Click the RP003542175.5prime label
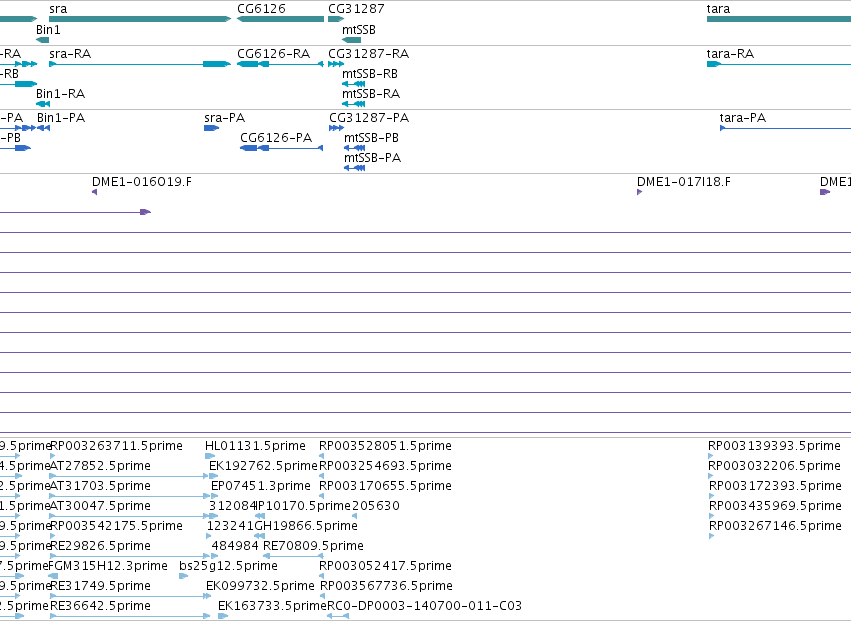The width and height of the screenshot is (851, 621). tap(116, 526)
